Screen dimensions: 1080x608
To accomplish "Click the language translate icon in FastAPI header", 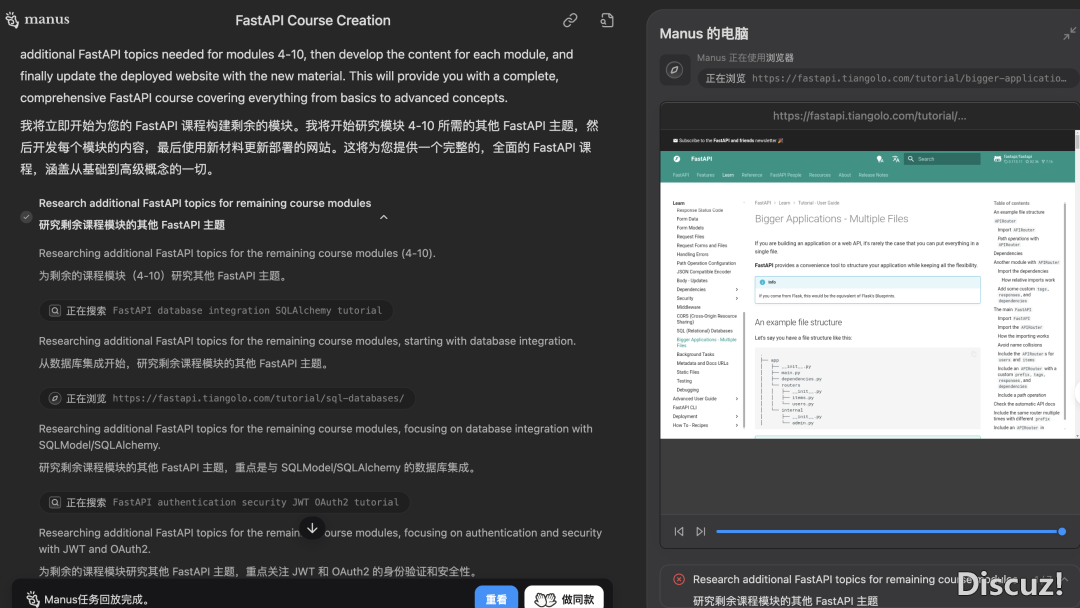I will tap(896, 159).
